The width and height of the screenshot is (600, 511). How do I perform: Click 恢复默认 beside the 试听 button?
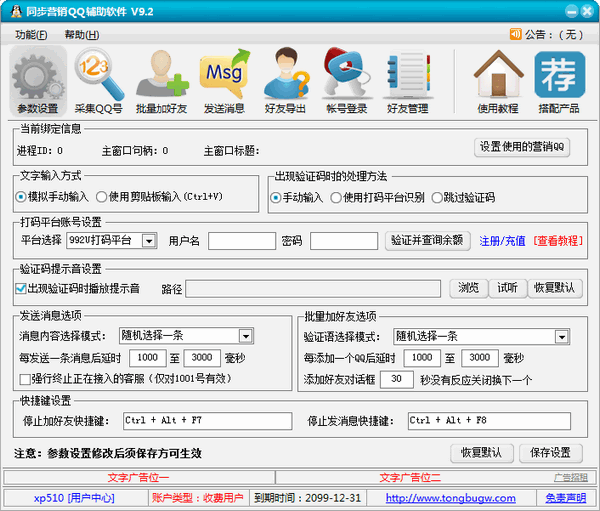coord(555,288)
